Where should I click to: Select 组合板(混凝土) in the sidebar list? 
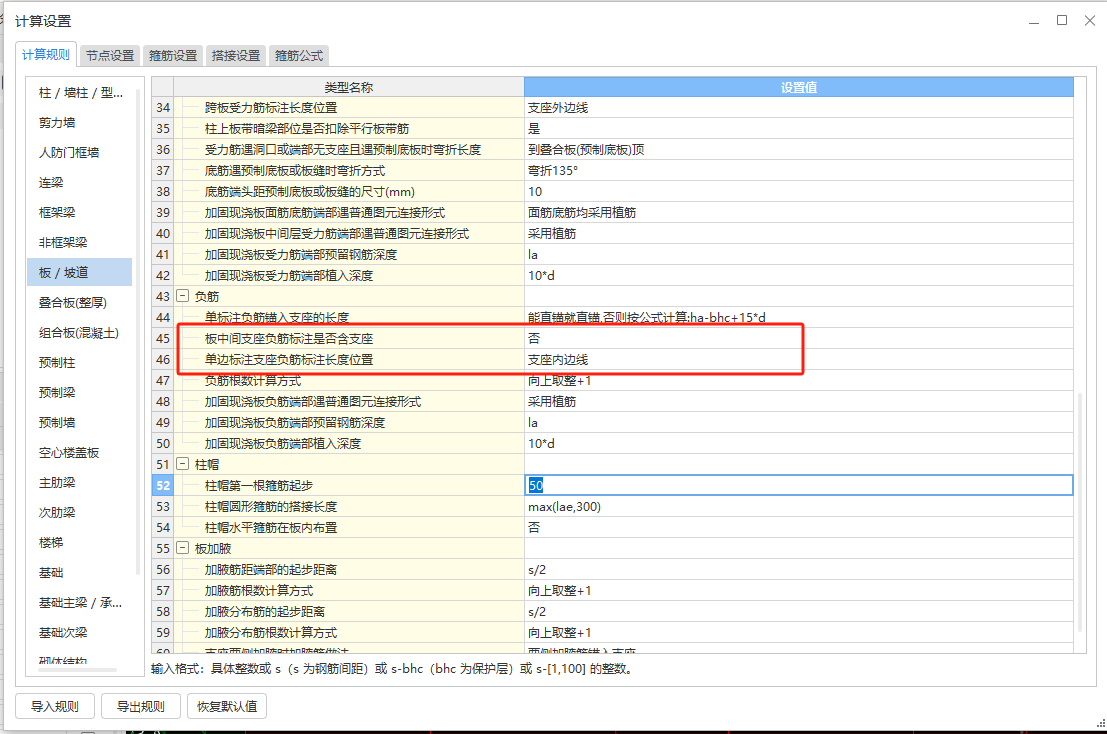(80, 332)
